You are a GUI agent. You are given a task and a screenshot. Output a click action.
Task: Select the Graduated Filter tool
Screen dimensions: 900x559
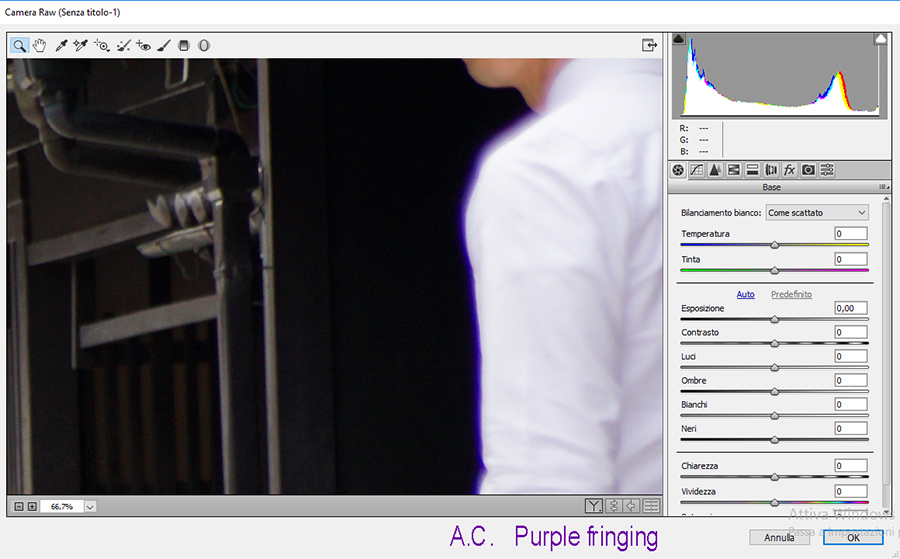[184, 45]
